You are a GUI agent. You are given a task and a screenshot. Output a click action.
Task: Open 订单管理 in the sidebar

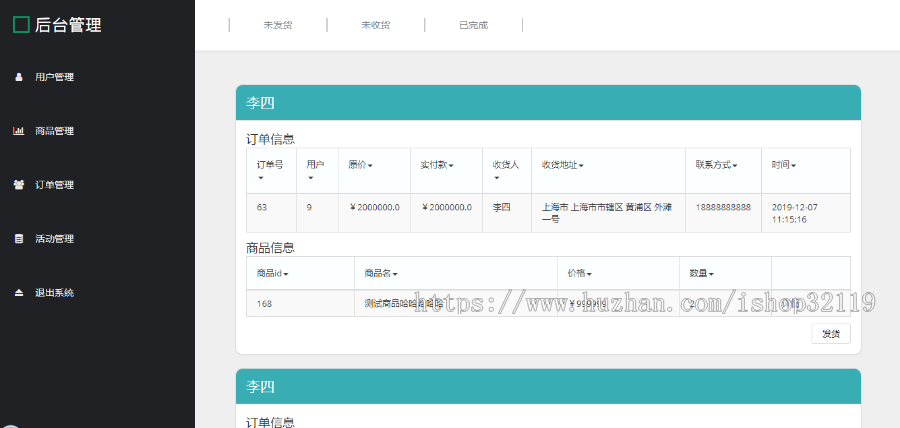click(55, 185)
